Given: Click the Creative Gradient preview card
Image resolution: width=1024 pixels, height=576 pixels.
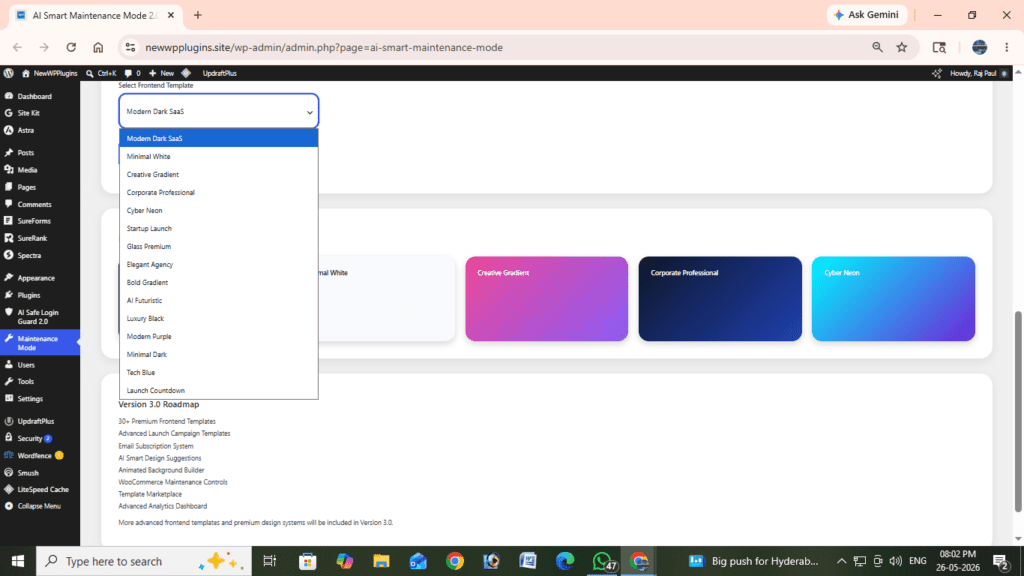Looking at the screenshot, I should tap(547, 298).
